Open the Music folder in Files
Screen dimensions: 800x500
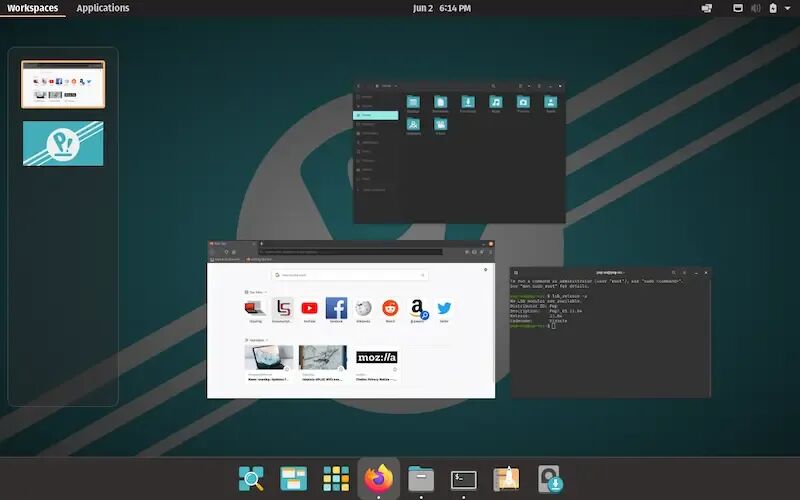coord(495,104)
